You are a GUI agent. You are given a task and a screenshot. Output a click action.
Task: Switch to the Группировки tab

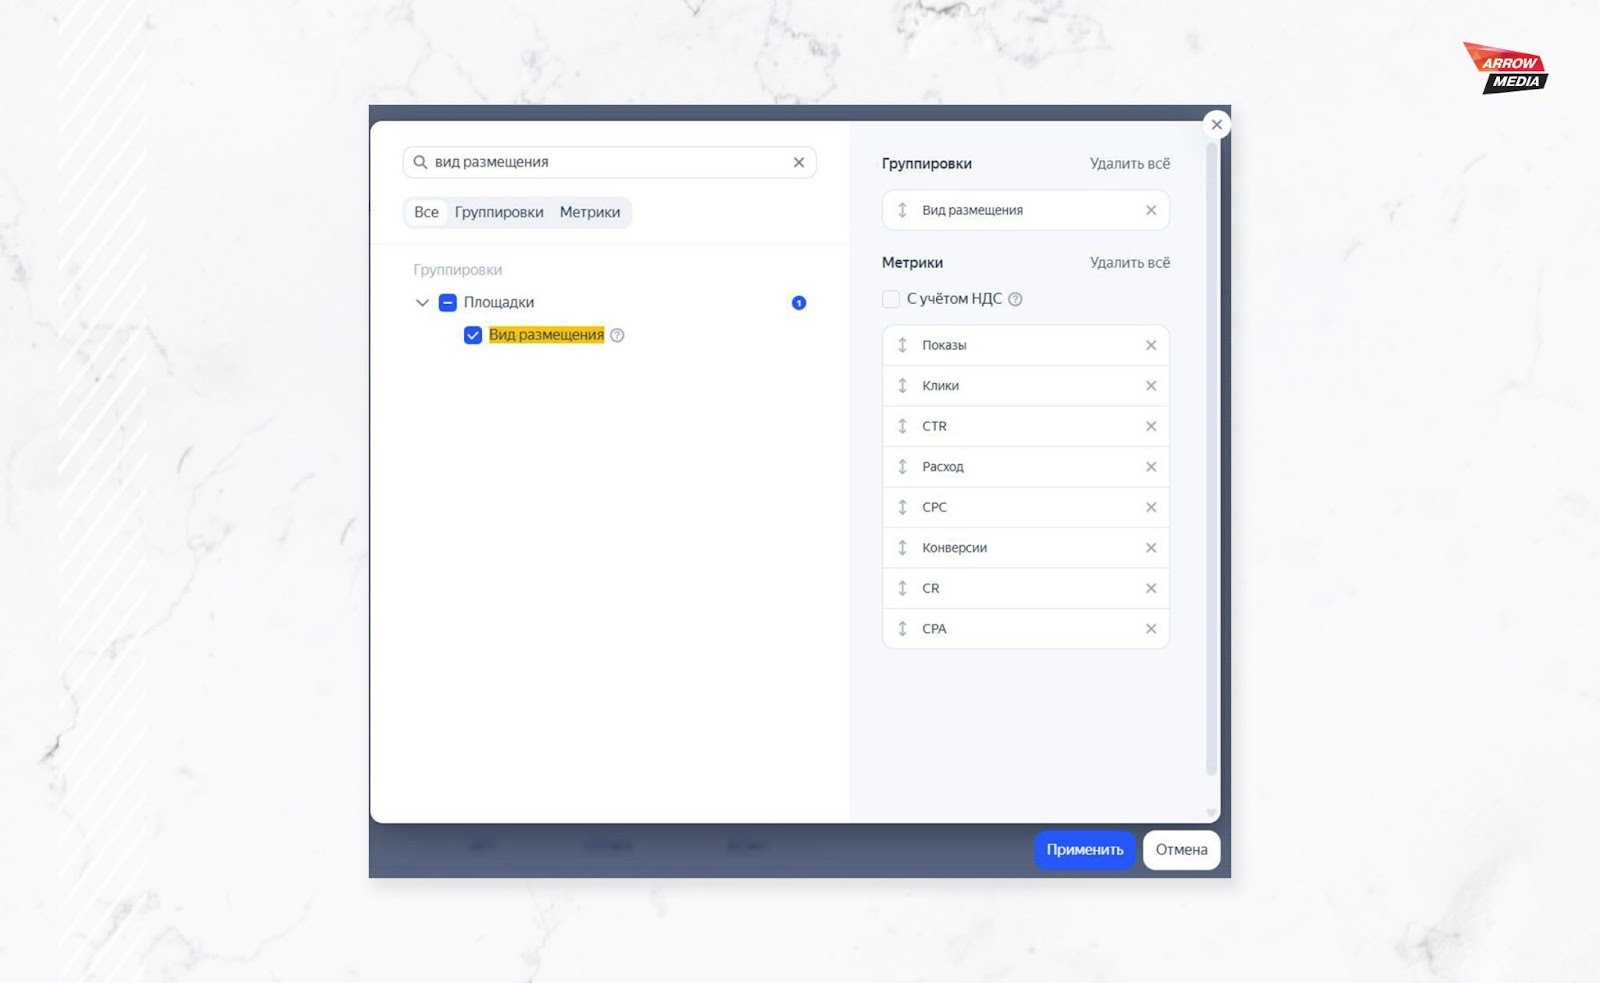[499, 212]
